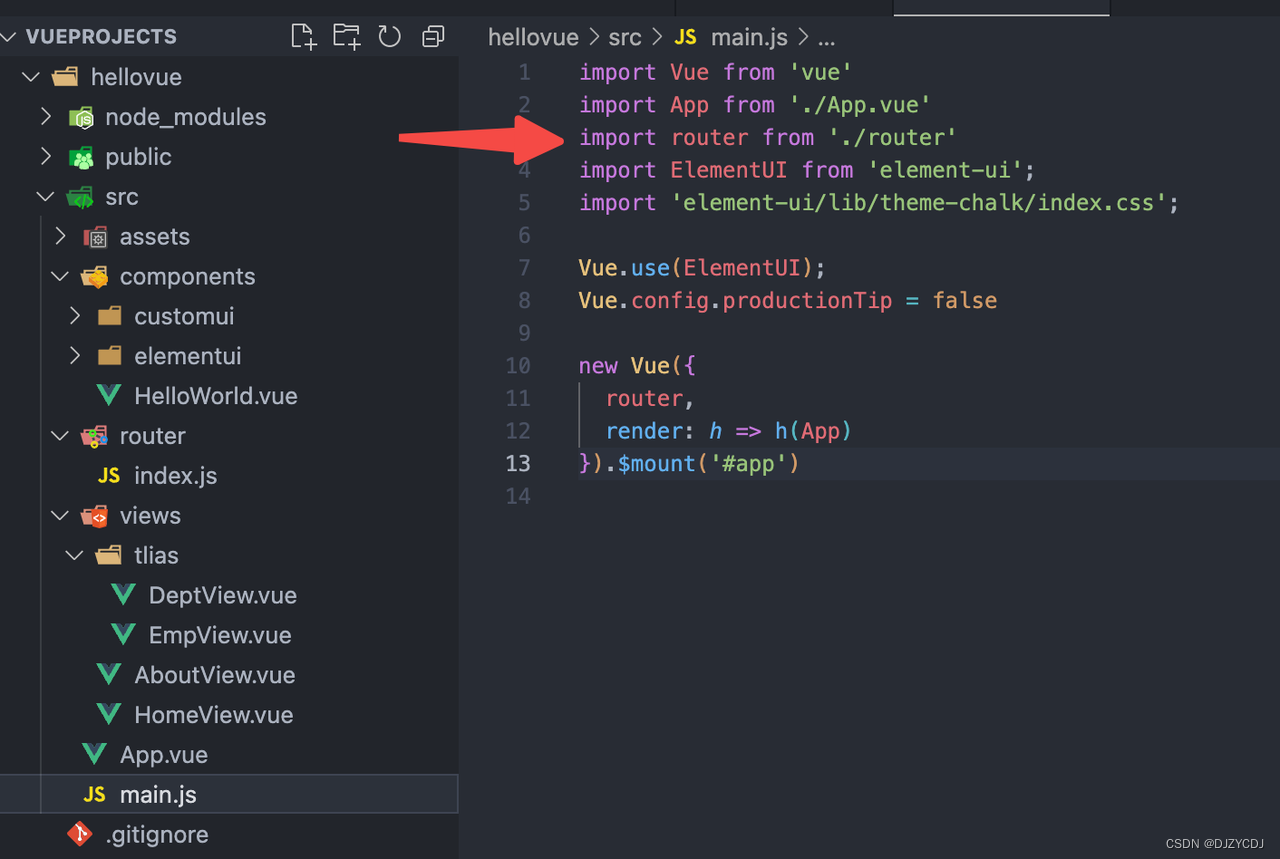The image size is (1280, 859).
Task: Open the public folder
Action: click(136, 156)
